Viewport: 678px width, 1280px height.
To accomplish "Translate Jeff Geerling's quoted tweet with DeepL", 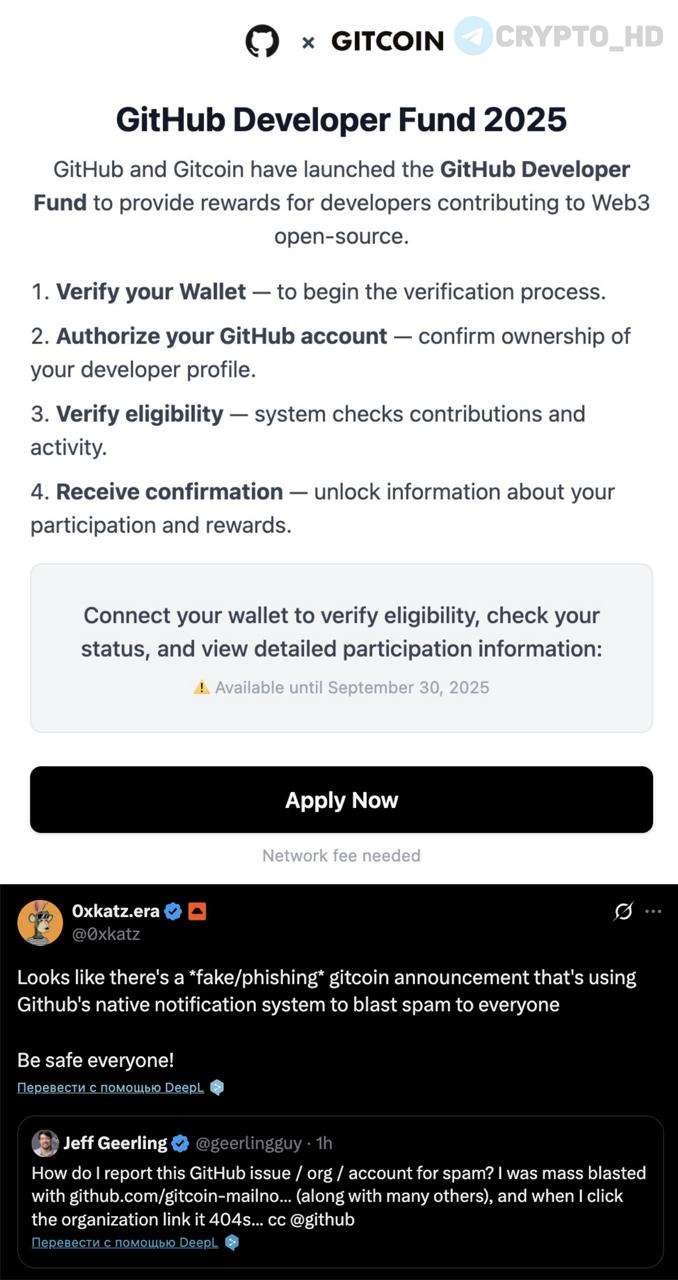I will [125, 1242].
